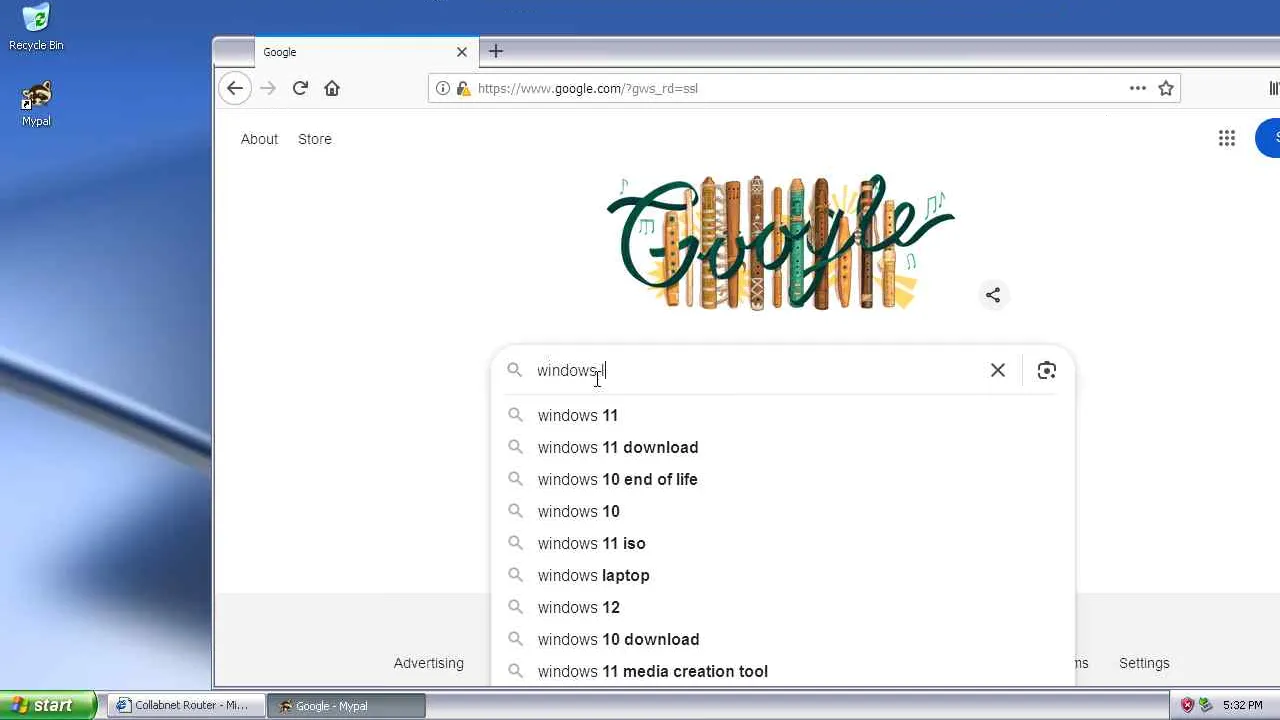Click the Google doodle logo
The width and height of the screenshot is (1280, 720).
coord(780,242)
